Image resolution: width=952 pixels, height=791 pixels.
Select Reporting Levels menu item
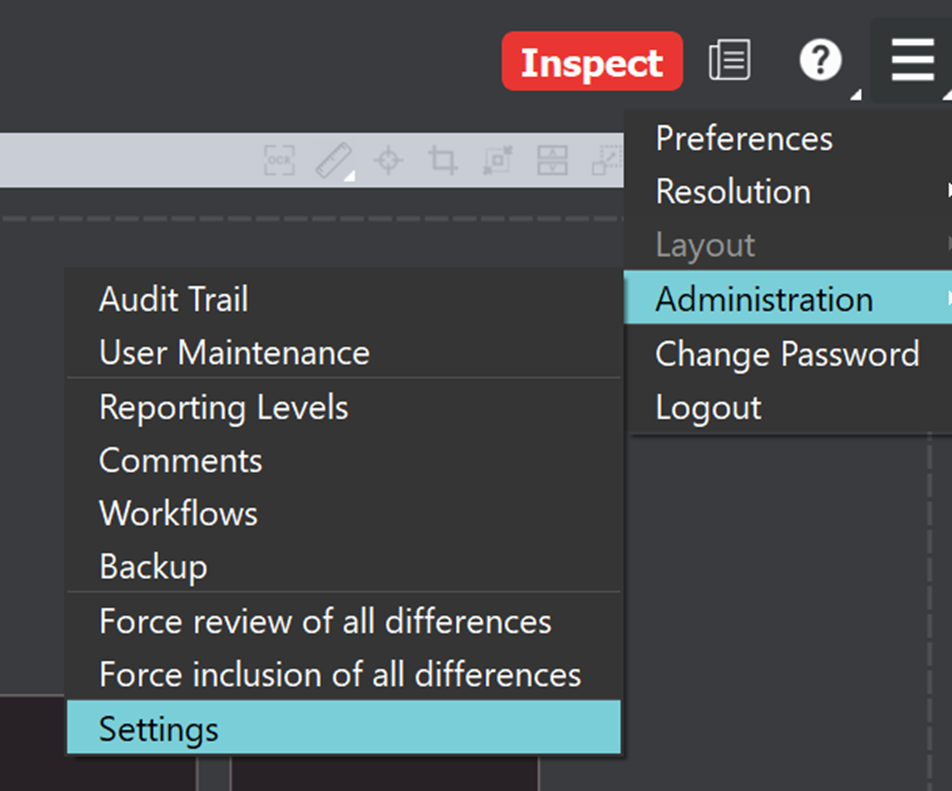[x=223, y=408]
